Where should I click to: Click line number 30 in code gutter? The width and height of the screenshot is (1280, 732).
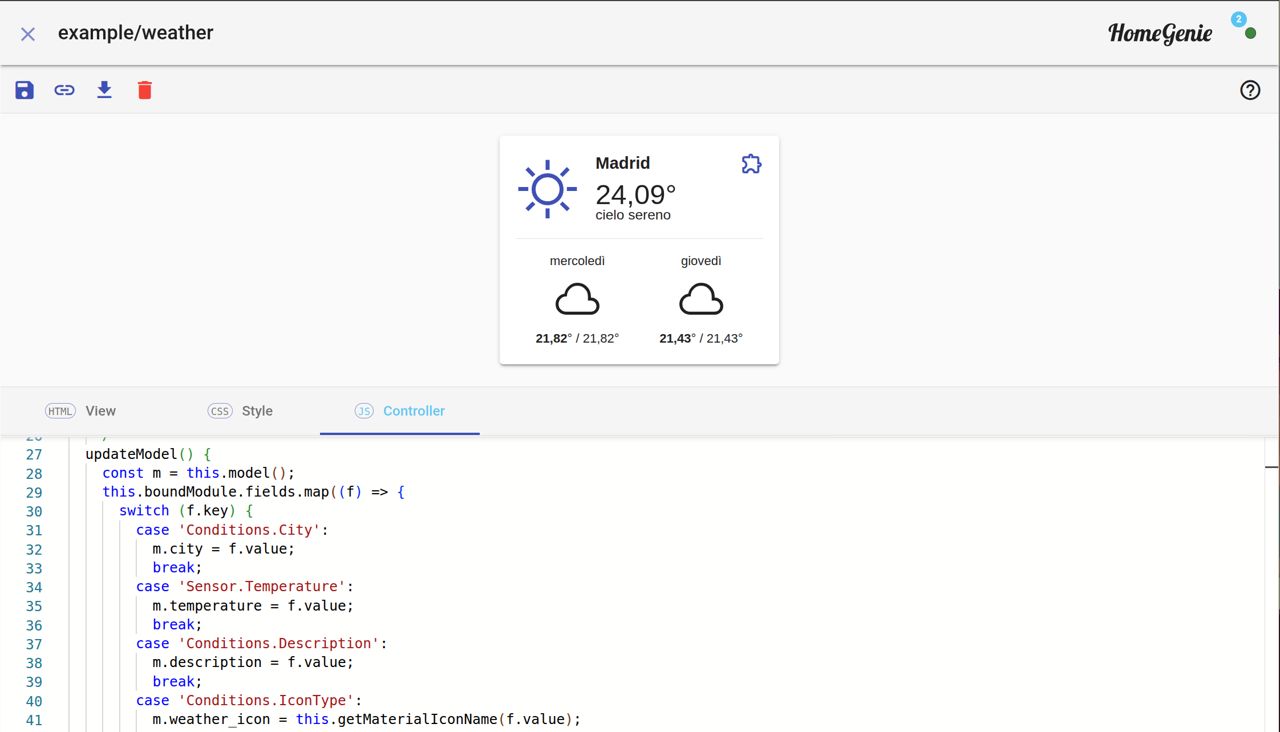pyautogui.click(x=34, y=511)
